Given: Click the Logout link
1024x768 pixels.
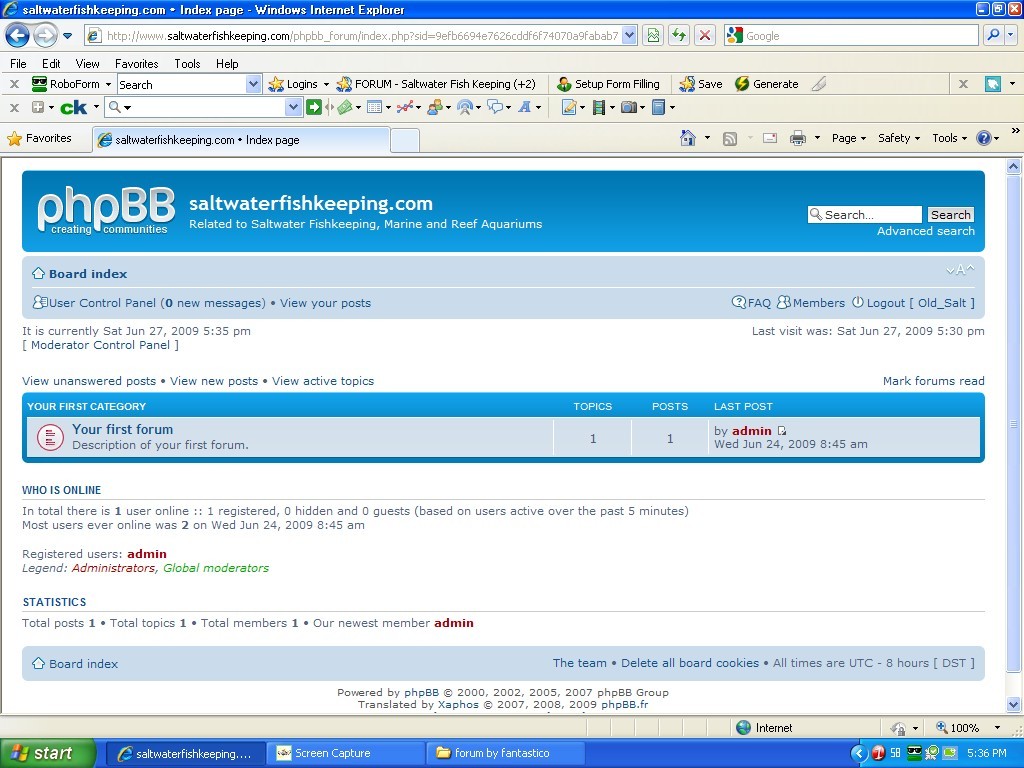Looking at the screenshot, I should click(x=885, y=303).
